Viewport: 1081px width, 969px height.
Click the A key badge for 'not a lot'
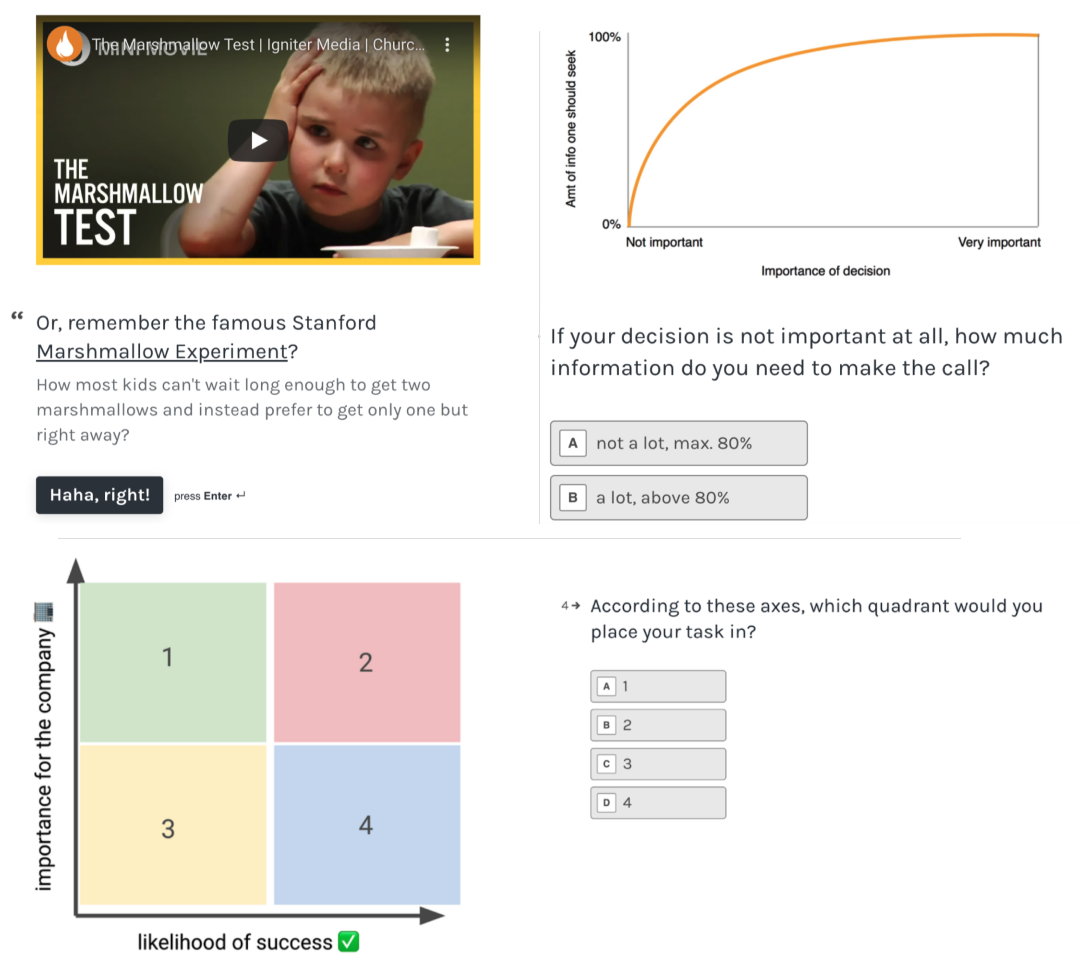tap(573, 443)
